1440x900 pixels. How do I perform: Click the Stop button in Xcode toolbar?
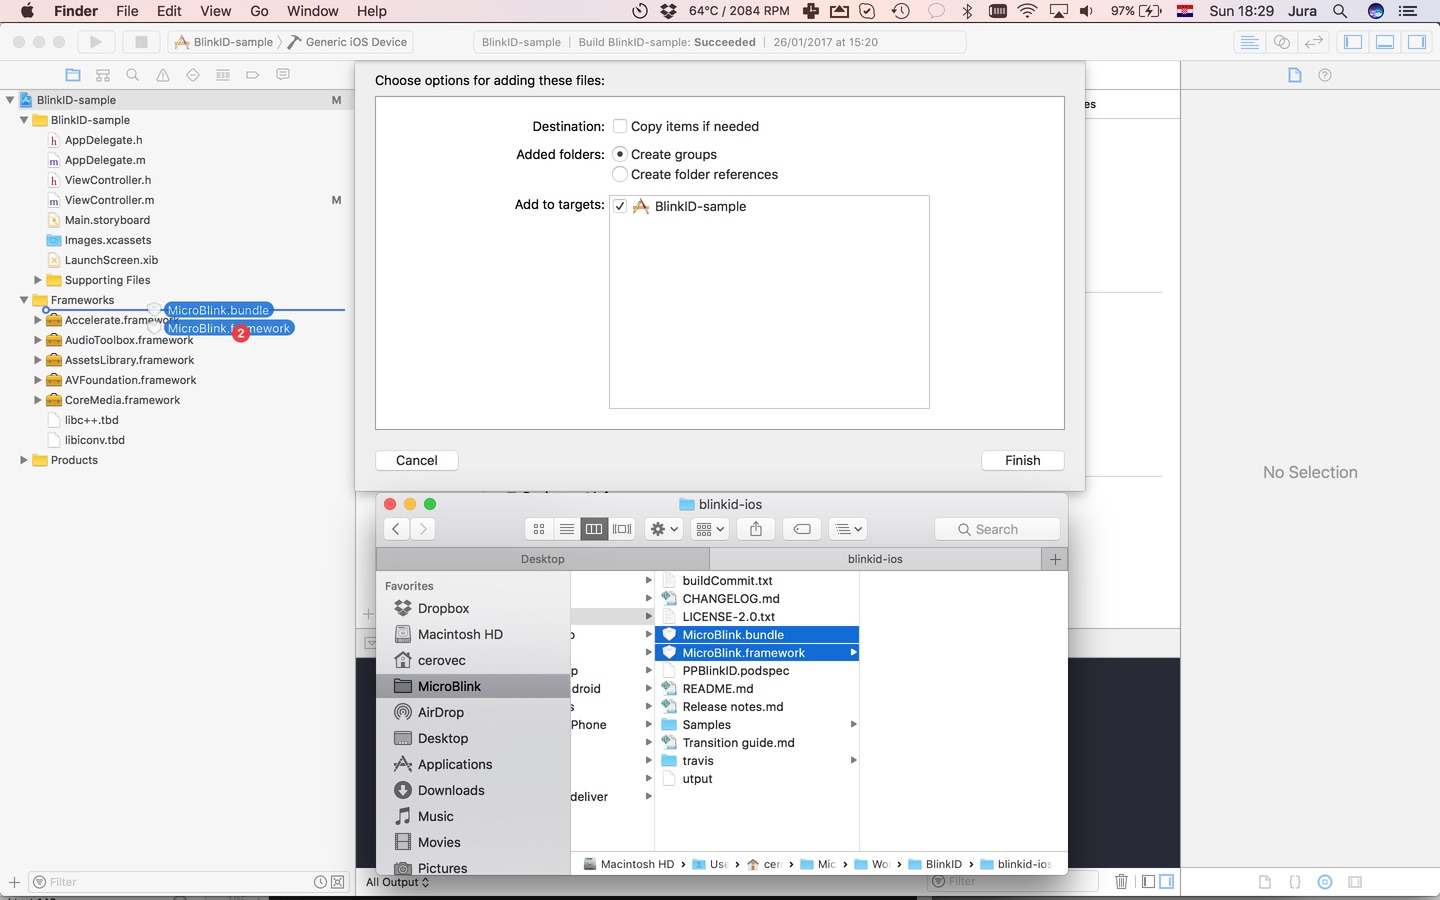[141, 42]
